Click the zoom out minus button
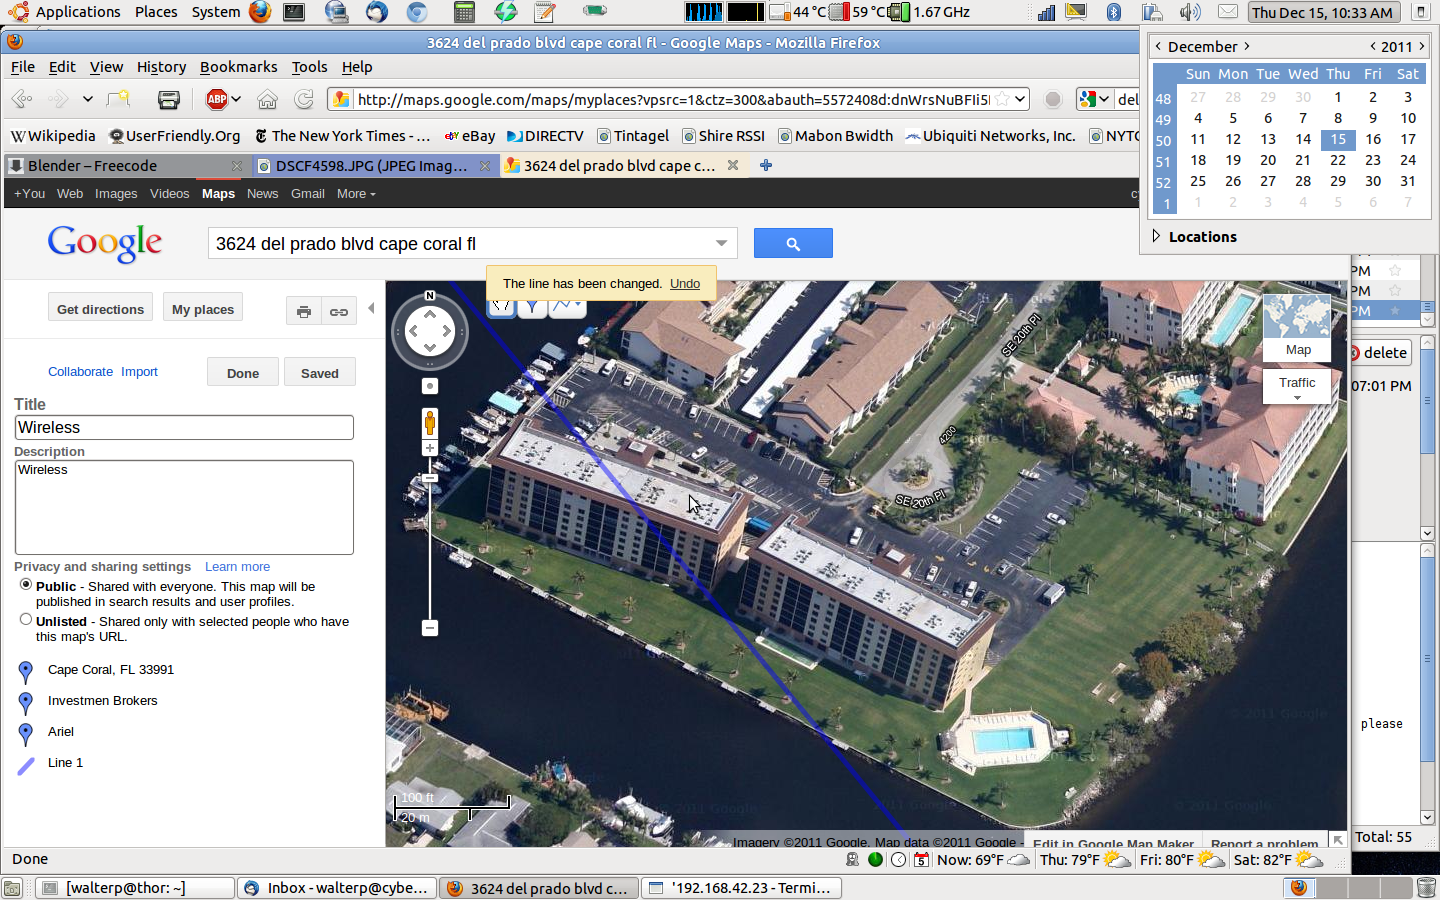The image size is (1440, 900). click(x=430, y=628)
